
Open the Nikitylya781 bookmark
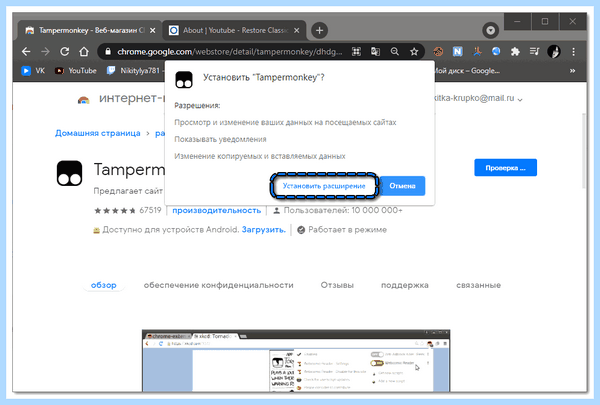[x=134, y=71]
